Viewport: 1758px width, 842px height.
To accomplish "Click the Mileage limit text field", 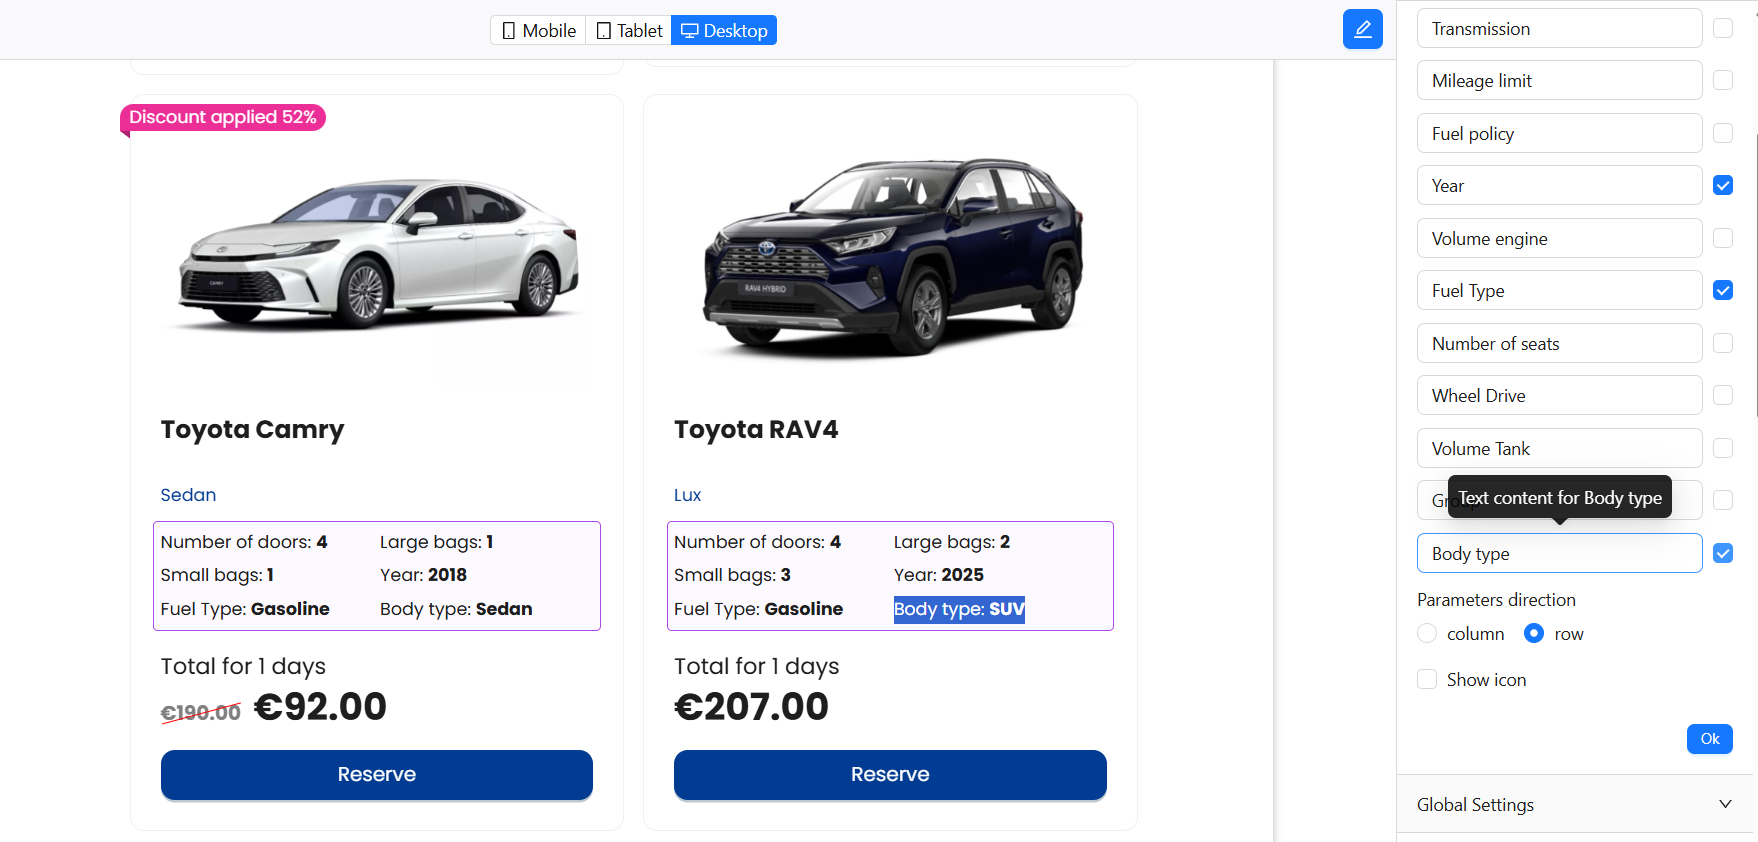I will click(1558, 81).
